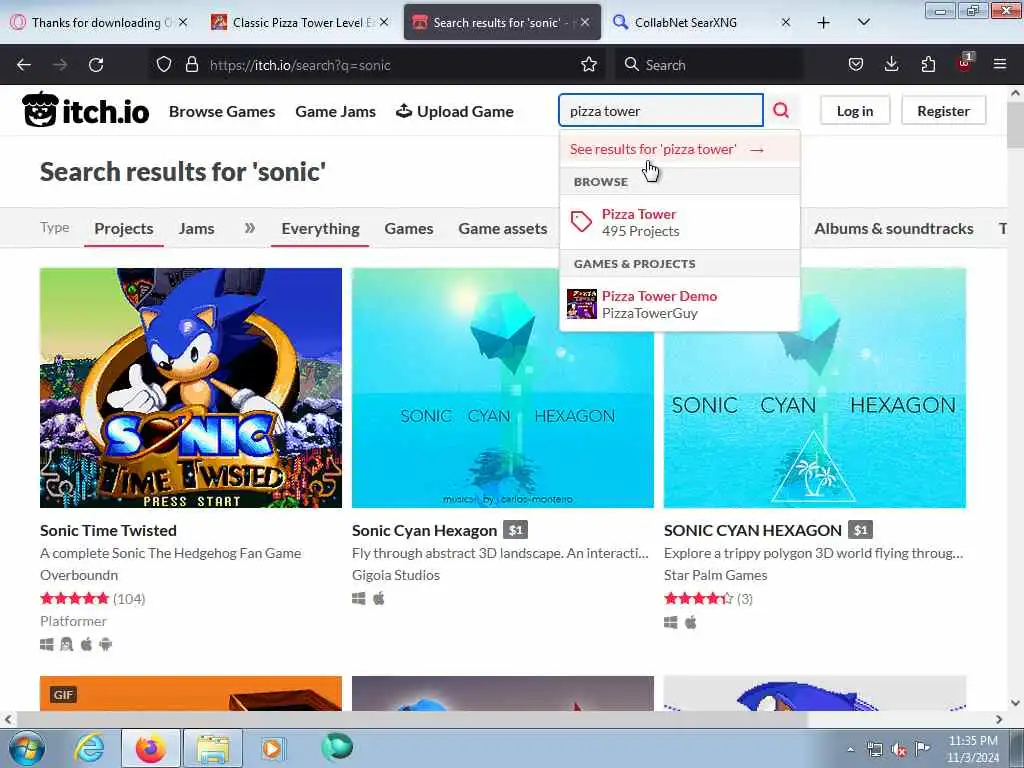
Task: Close the 'Thanks for downloading' tab
Action: point(184,23)
